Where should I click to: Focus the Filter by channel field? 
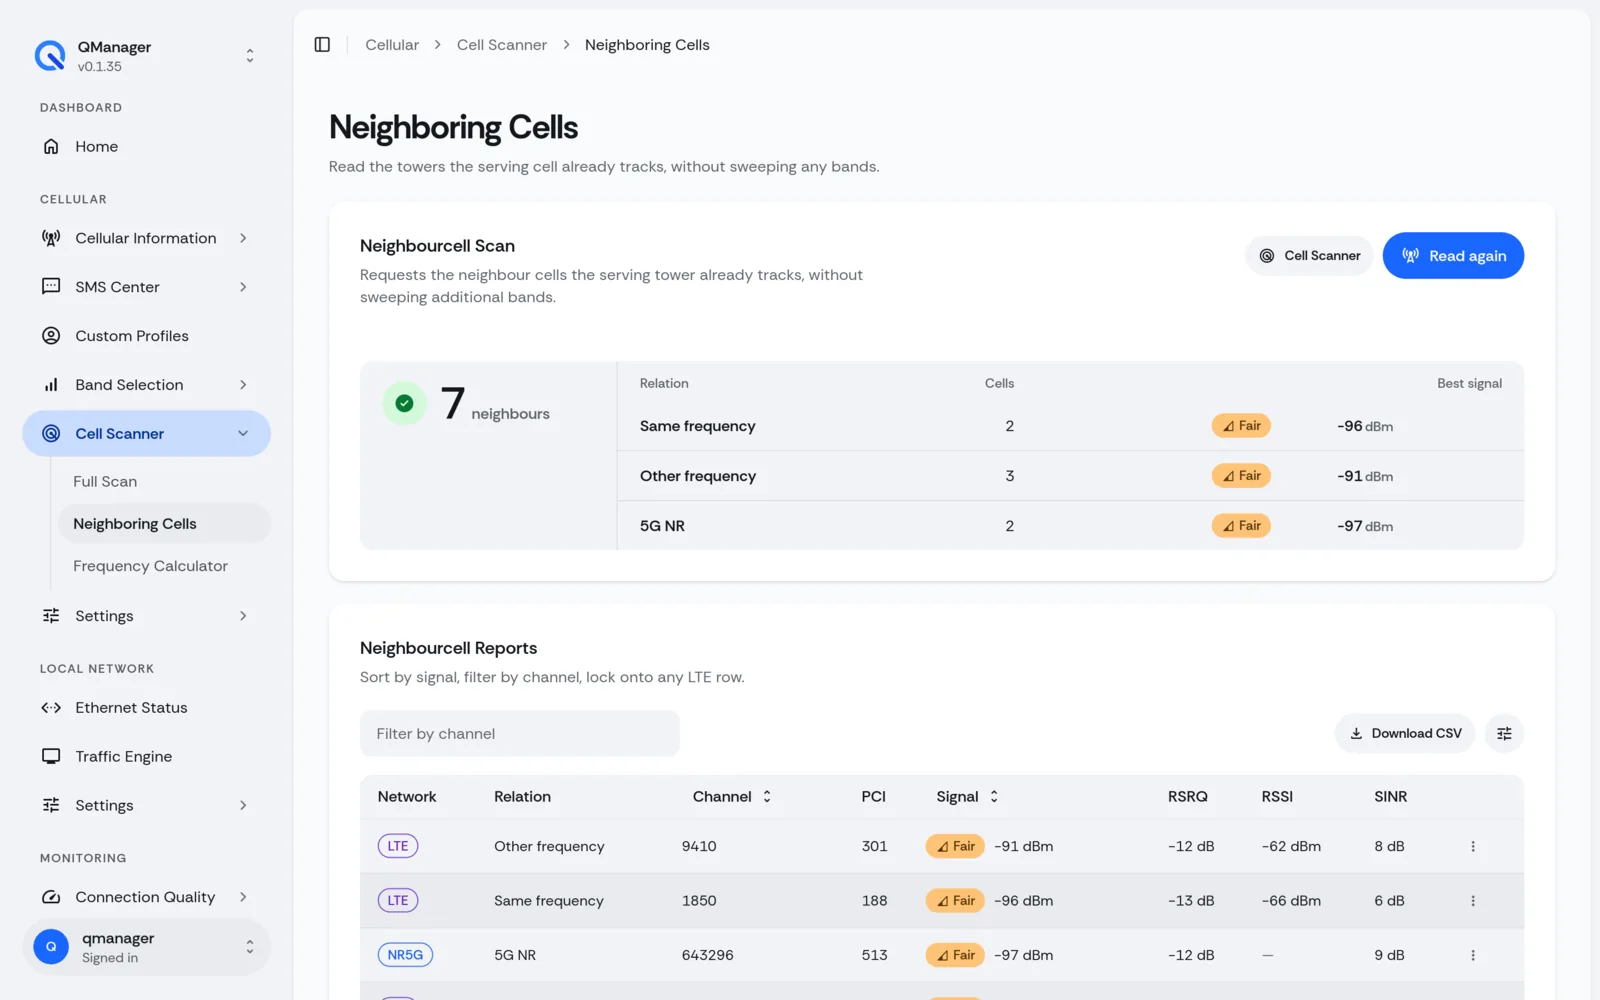(x=520, y=734)
